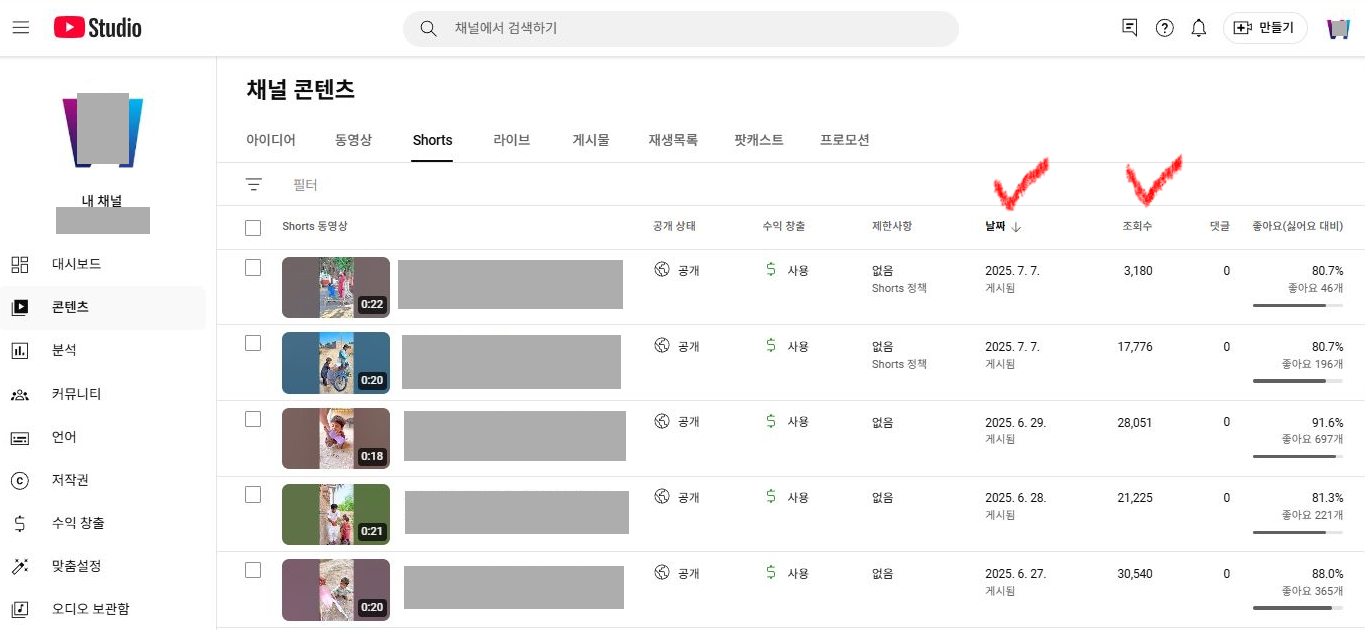Click globe visibility icon of 30,540 views row
Screen dimensions: 1365x630
pos(661,573)
